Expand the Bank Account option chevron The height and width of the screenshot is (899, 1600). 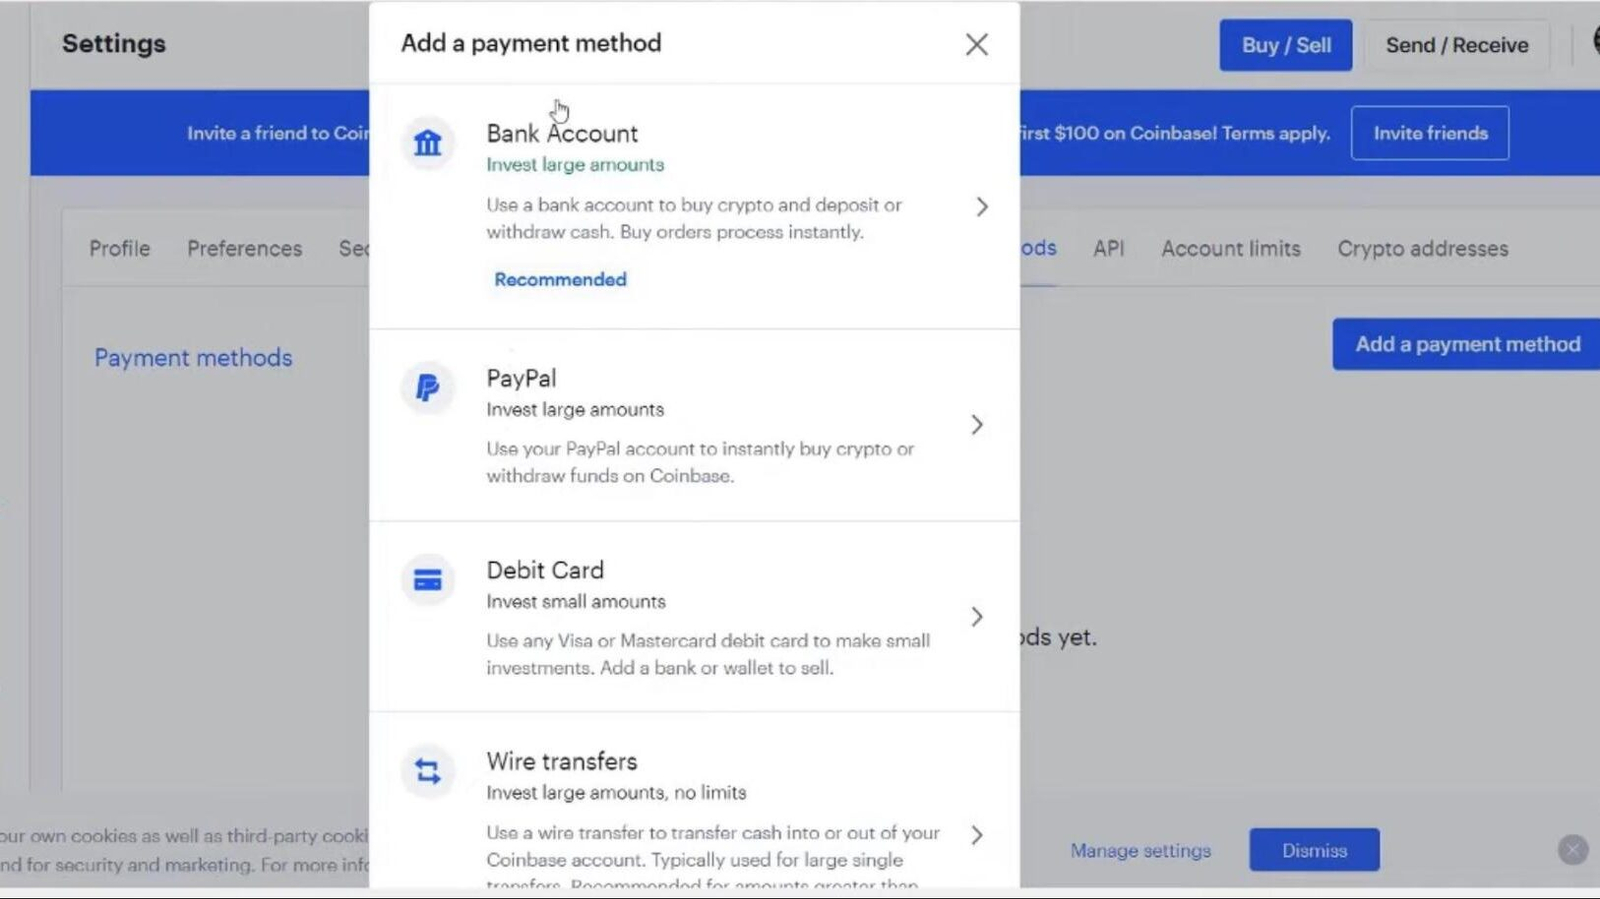coord(981,207)
